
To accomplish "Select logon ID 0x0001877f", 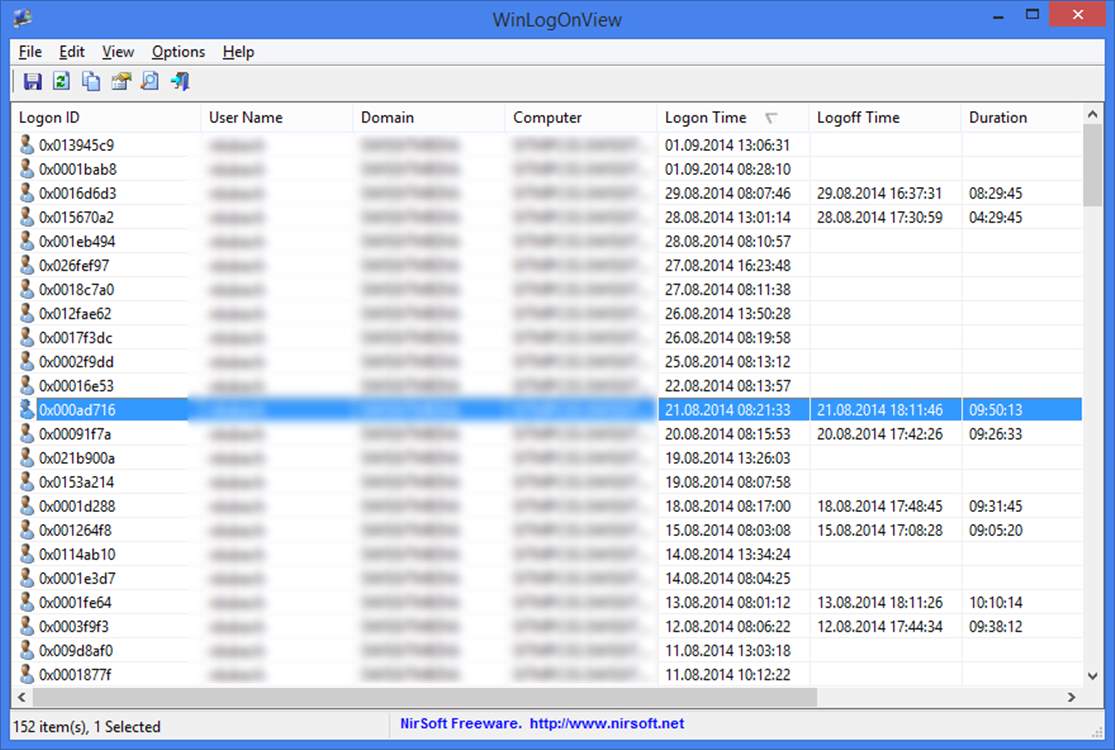I will [x=75, y=675].
